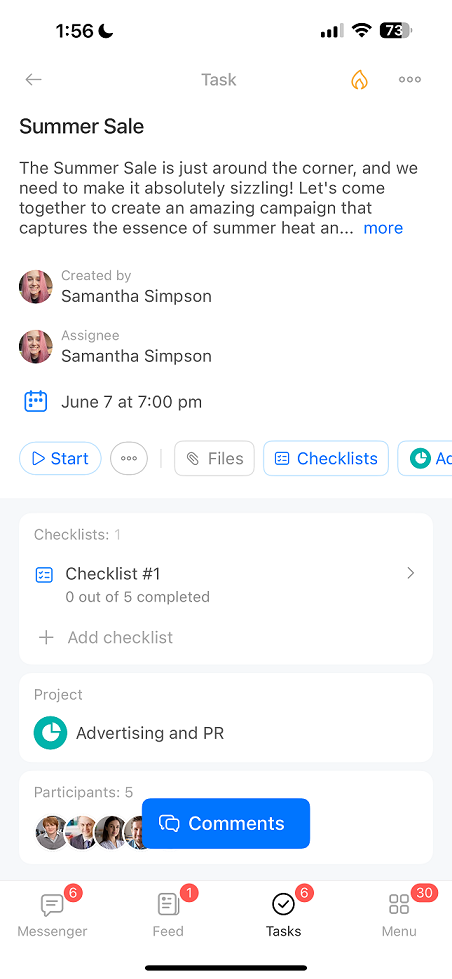
Task: Tap the Checklist #1 list icon
Action: click(x=44, y=574)
